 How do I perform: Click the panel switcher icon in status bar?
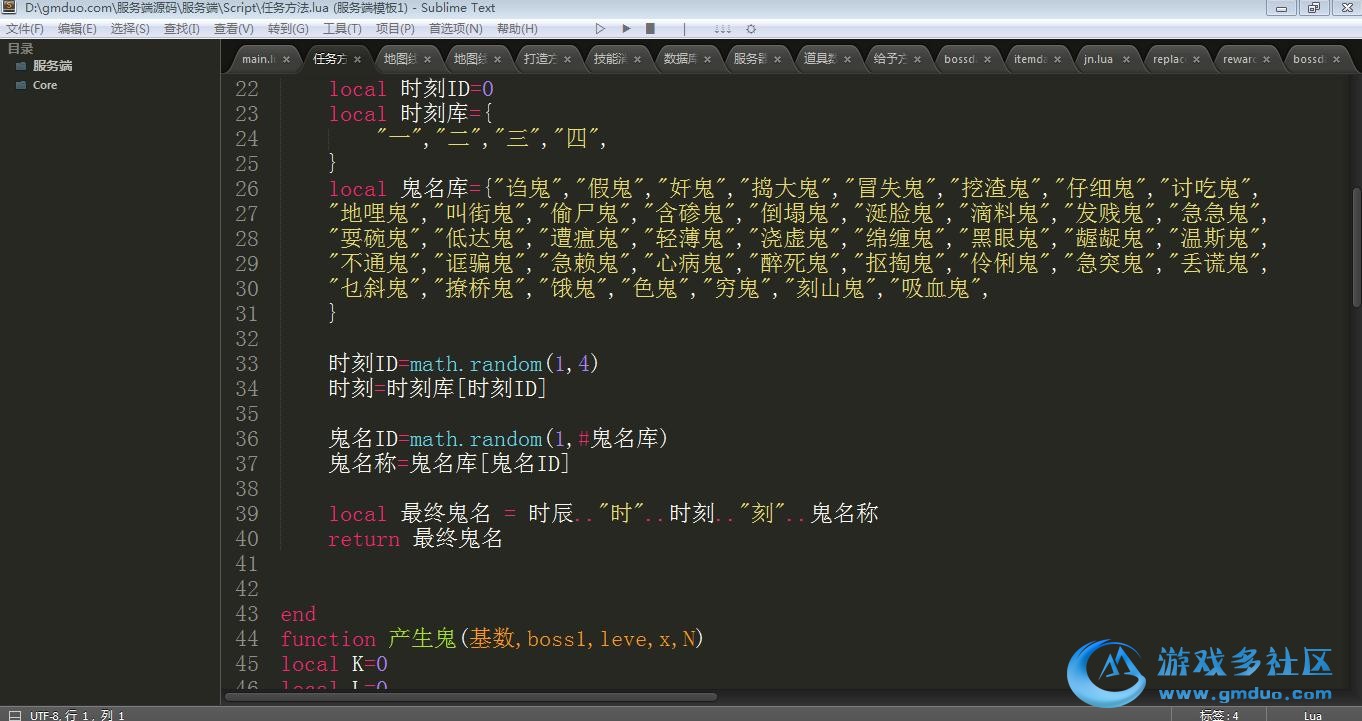(x=14, y=715)
